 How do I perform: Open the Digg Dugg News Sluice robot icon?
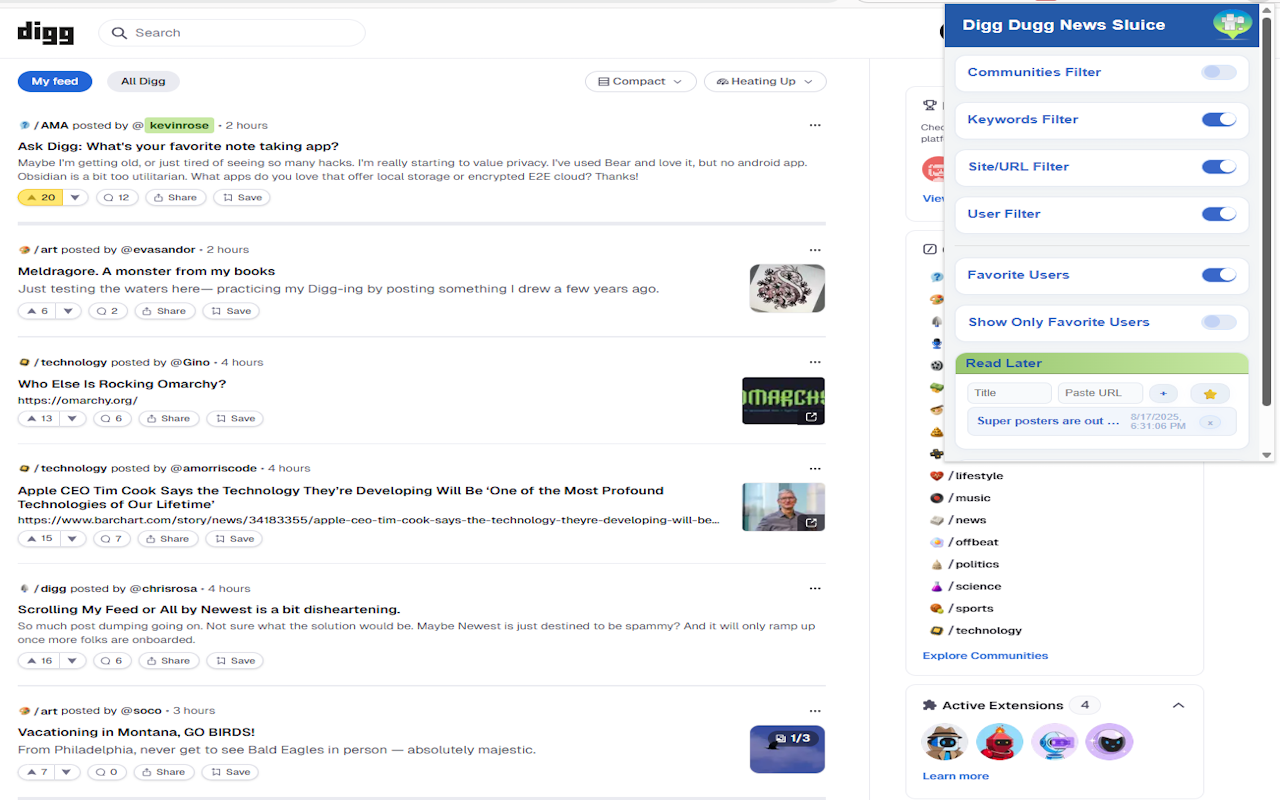coord(1232,24)
